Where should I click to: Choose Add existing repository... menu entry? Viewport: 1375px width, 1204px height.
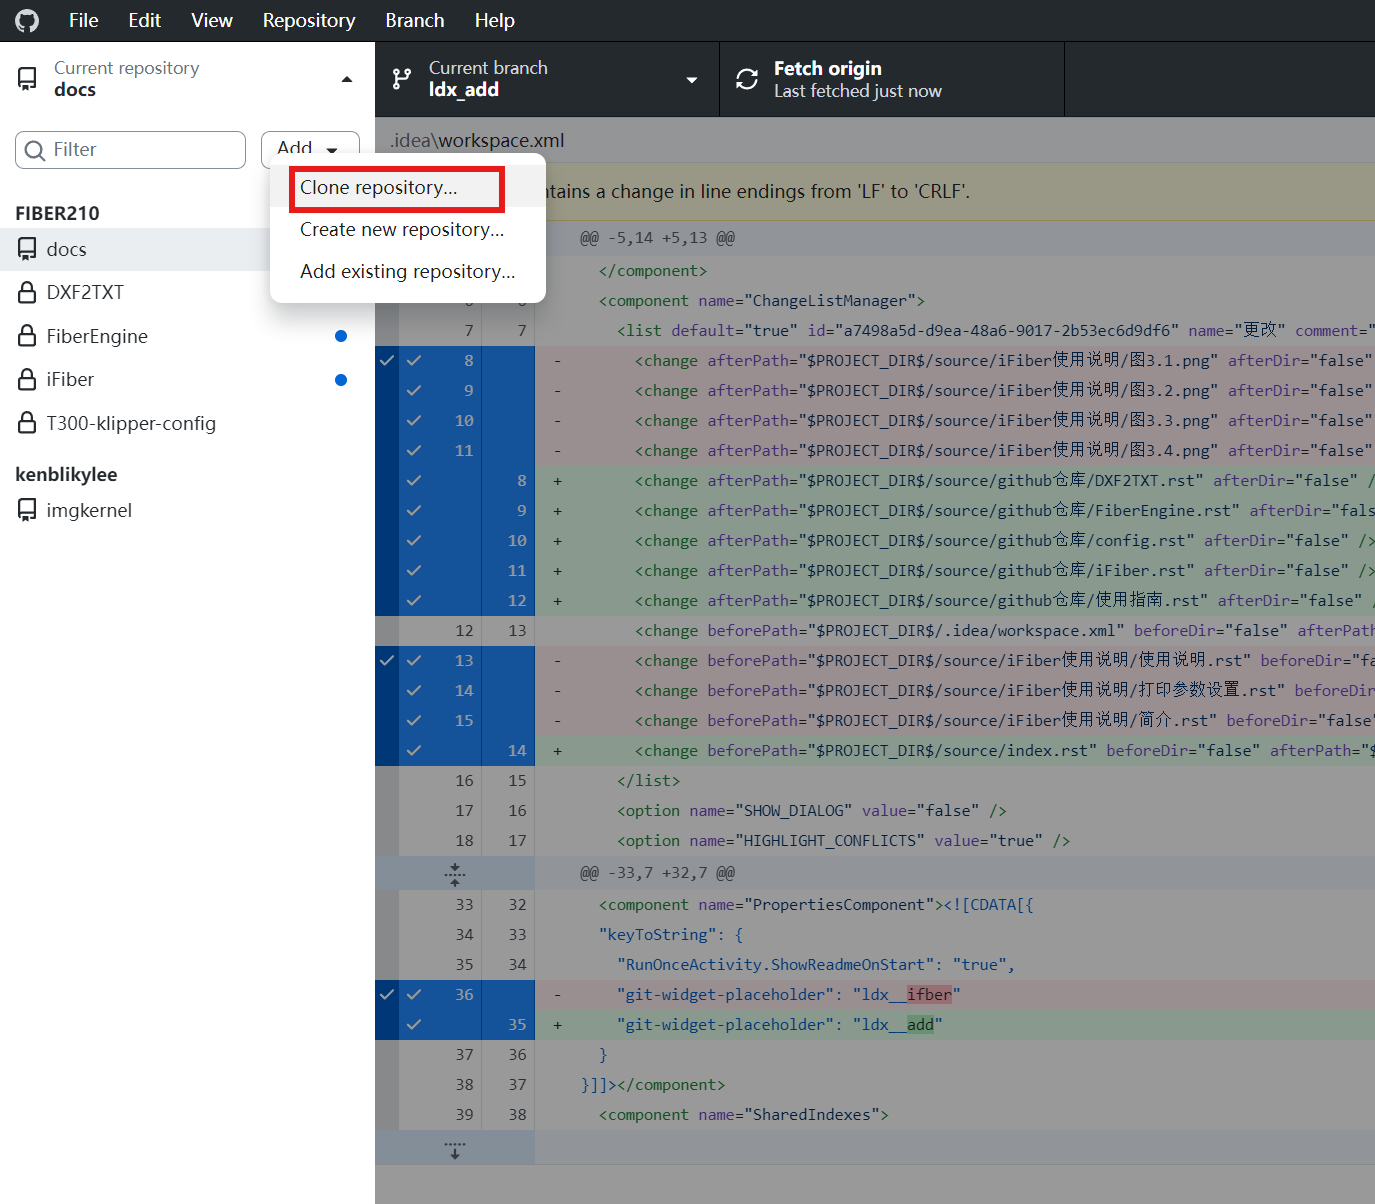(407, 272)
